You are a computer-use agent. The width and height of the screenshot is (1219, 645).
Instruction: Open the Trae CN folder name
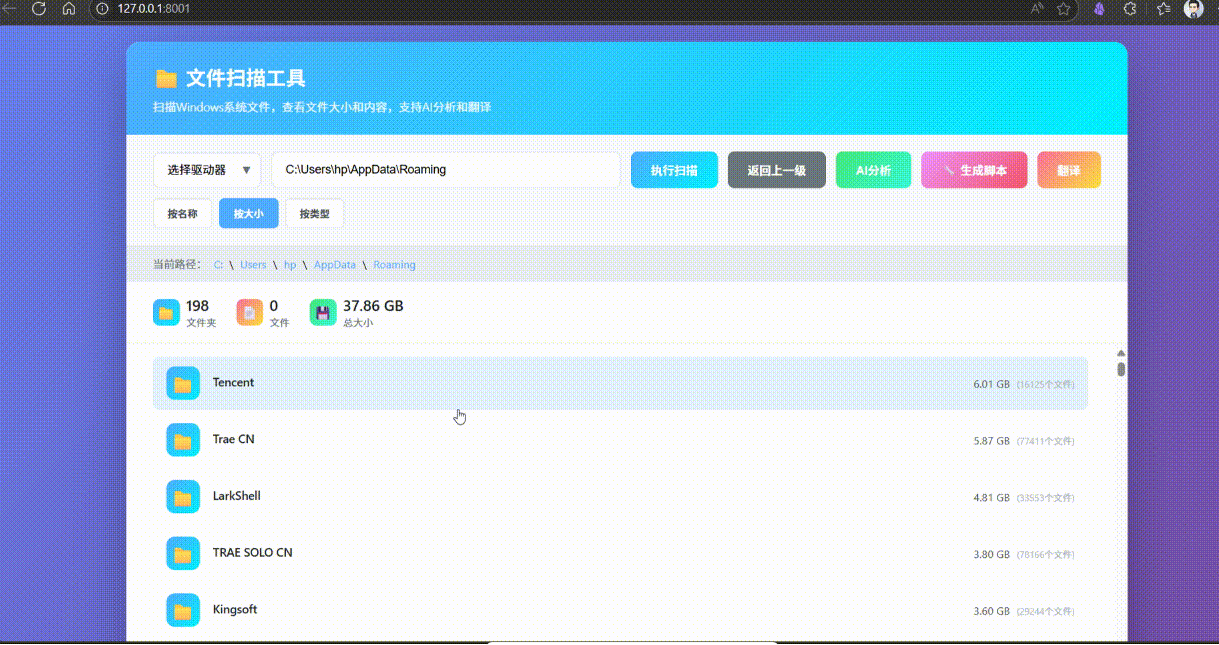233,440
